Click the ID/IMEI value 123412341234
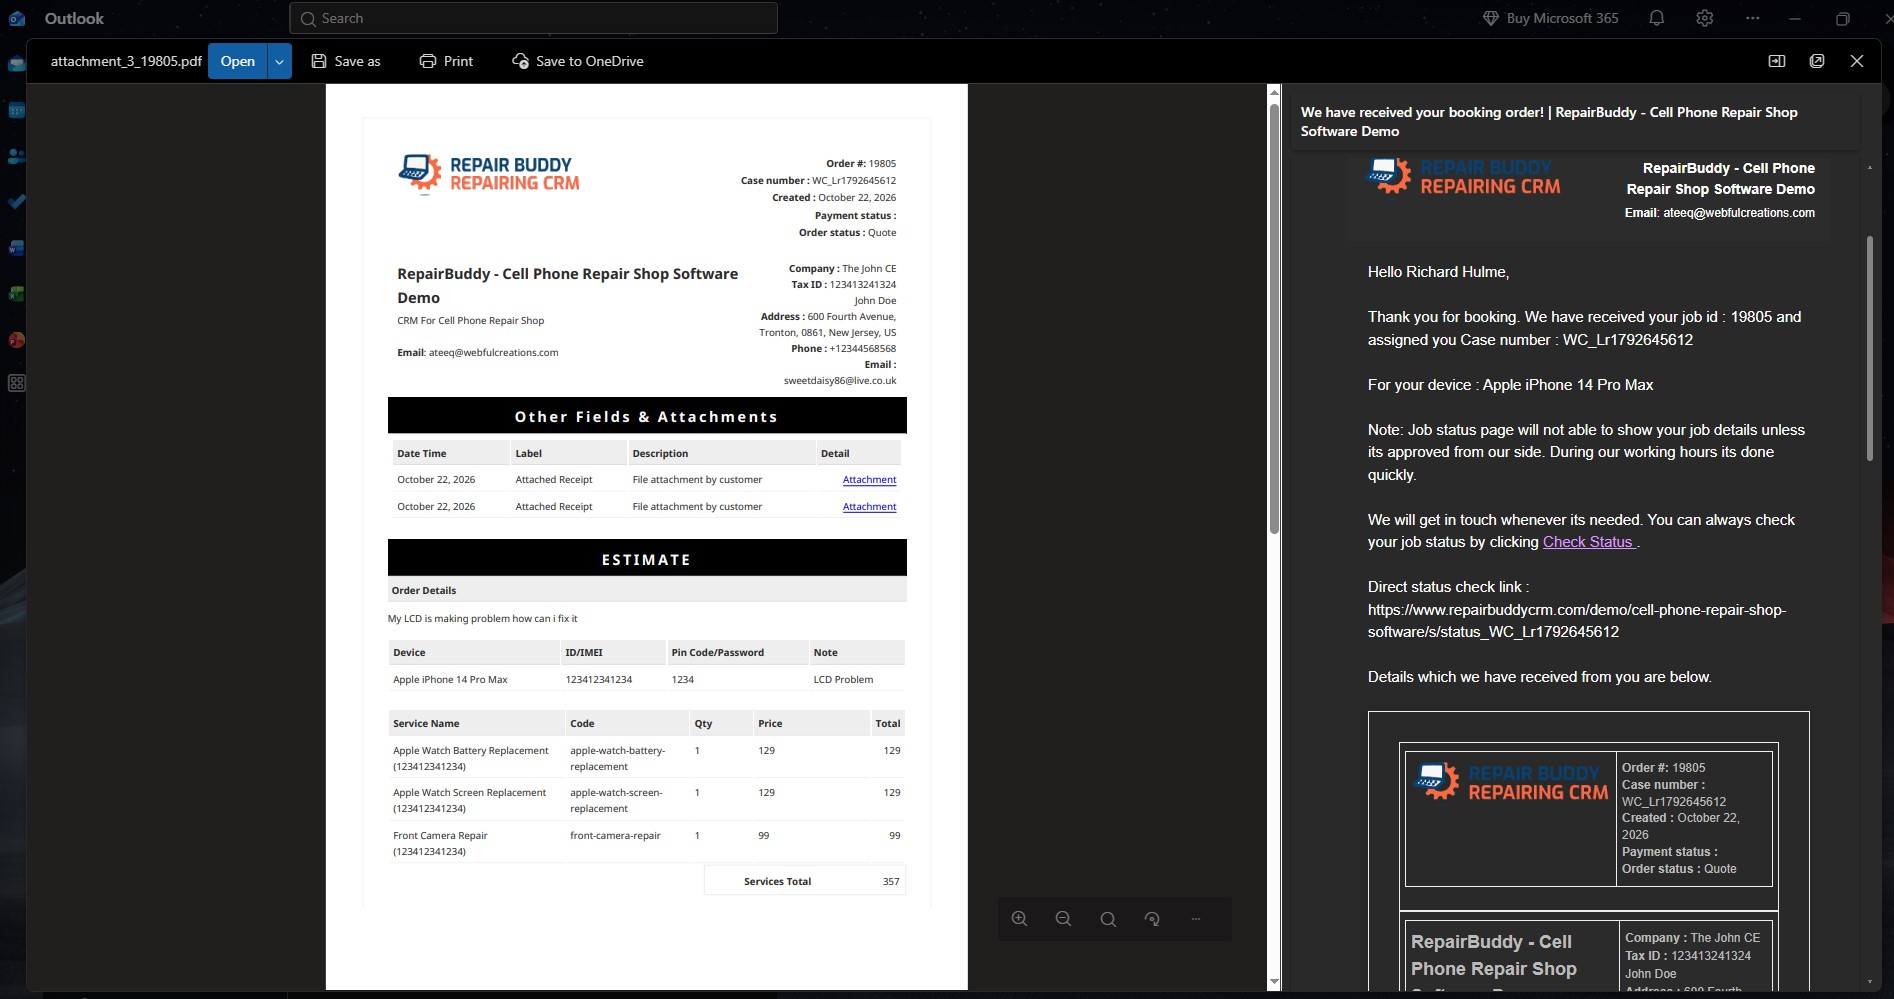 [599, 680]
